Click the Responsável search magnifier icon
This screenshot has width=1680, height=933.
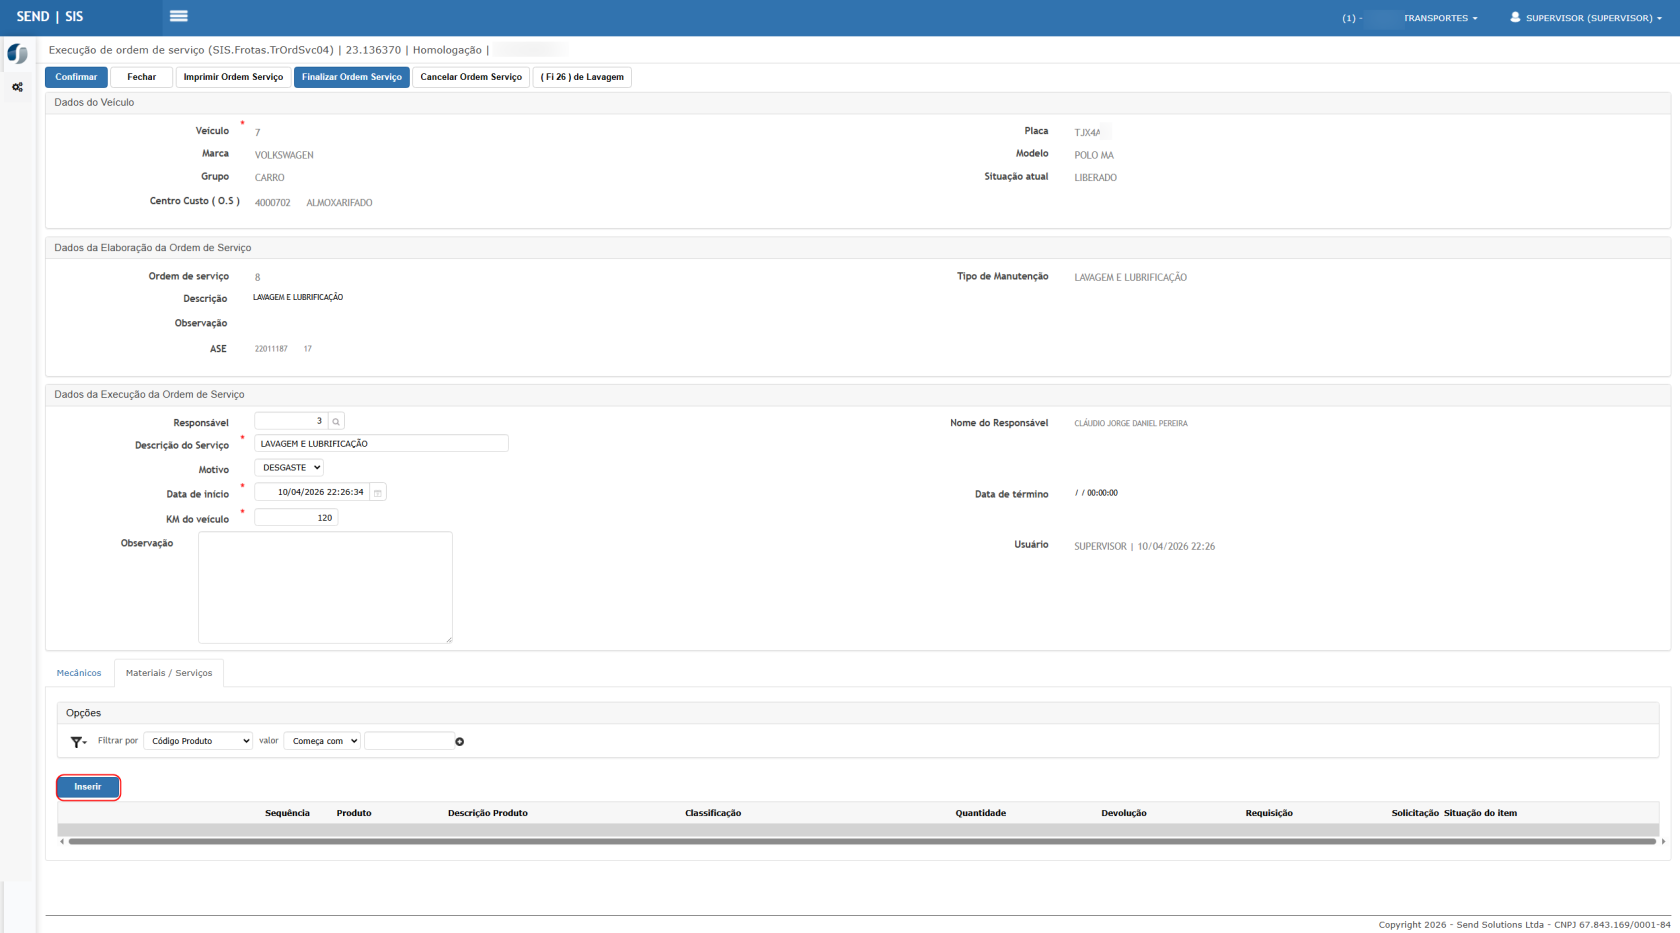coord(336,422)
